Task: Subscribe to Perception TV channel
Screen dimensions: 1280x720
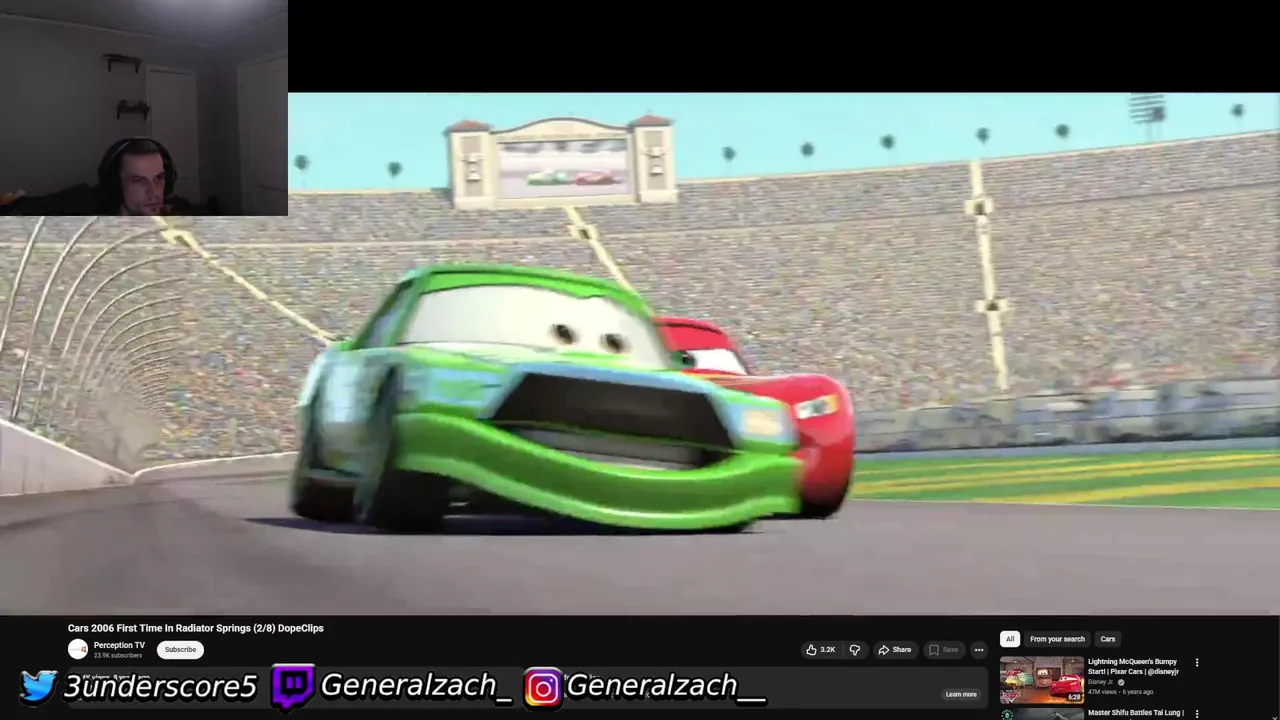Action: pyautogui.click(x=180, y=650)
